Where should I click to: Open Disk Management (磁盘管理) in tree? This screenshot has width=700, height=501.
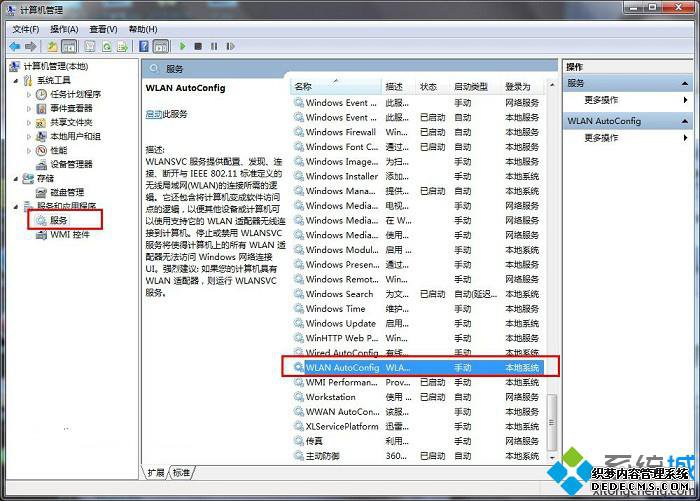pyautogui.click(x=67, y=192)
